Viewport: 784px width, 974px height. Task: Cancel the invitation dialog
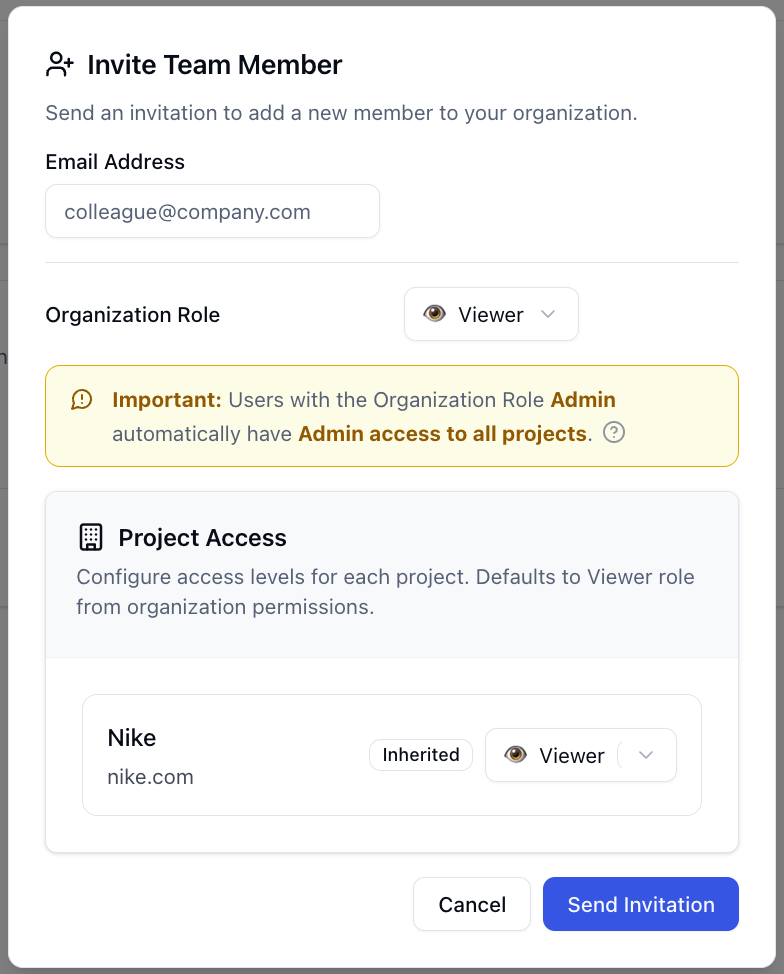[472, 905]
